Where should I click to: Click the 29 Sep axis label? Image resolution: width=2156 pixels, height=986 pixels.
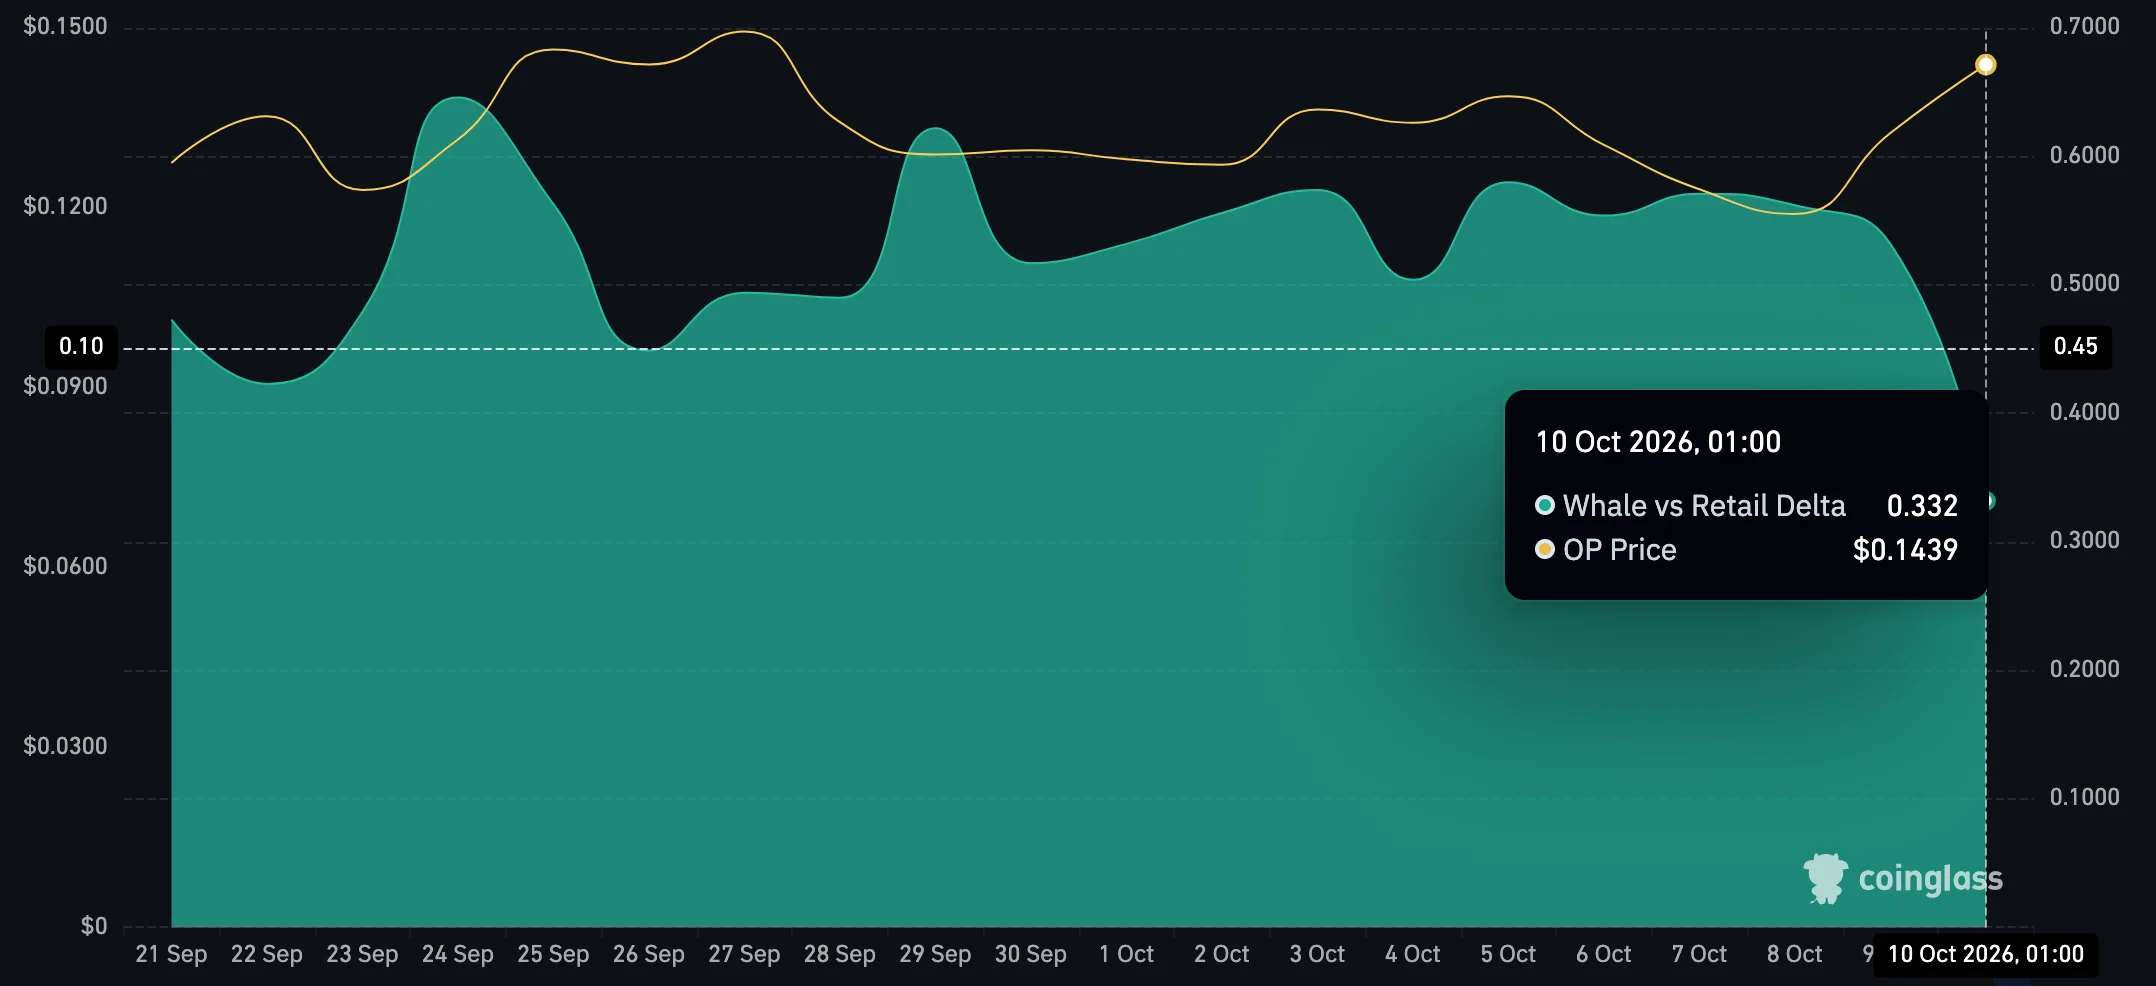point(935,954)
